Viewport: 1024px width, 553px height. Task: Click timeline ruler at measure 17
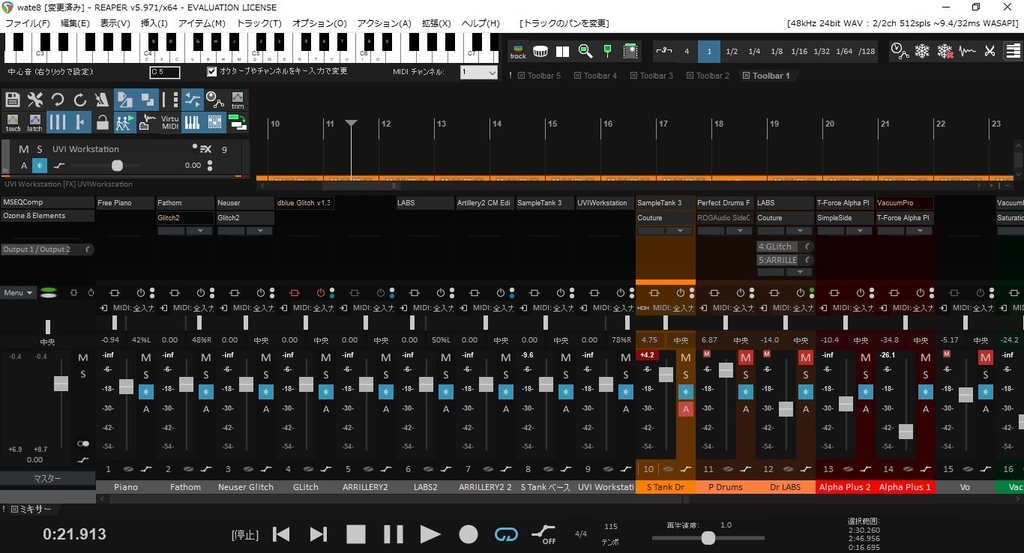click(664, 124)
